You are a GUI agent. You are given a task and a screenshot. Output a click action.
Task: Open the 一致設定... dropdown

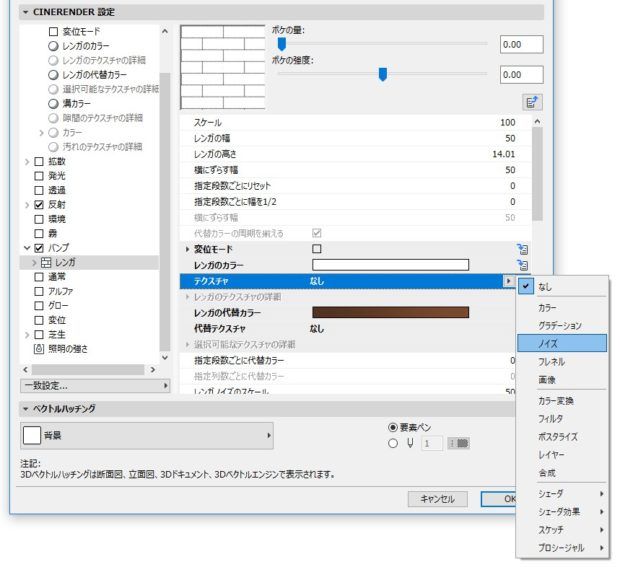[x=95, y=386]
